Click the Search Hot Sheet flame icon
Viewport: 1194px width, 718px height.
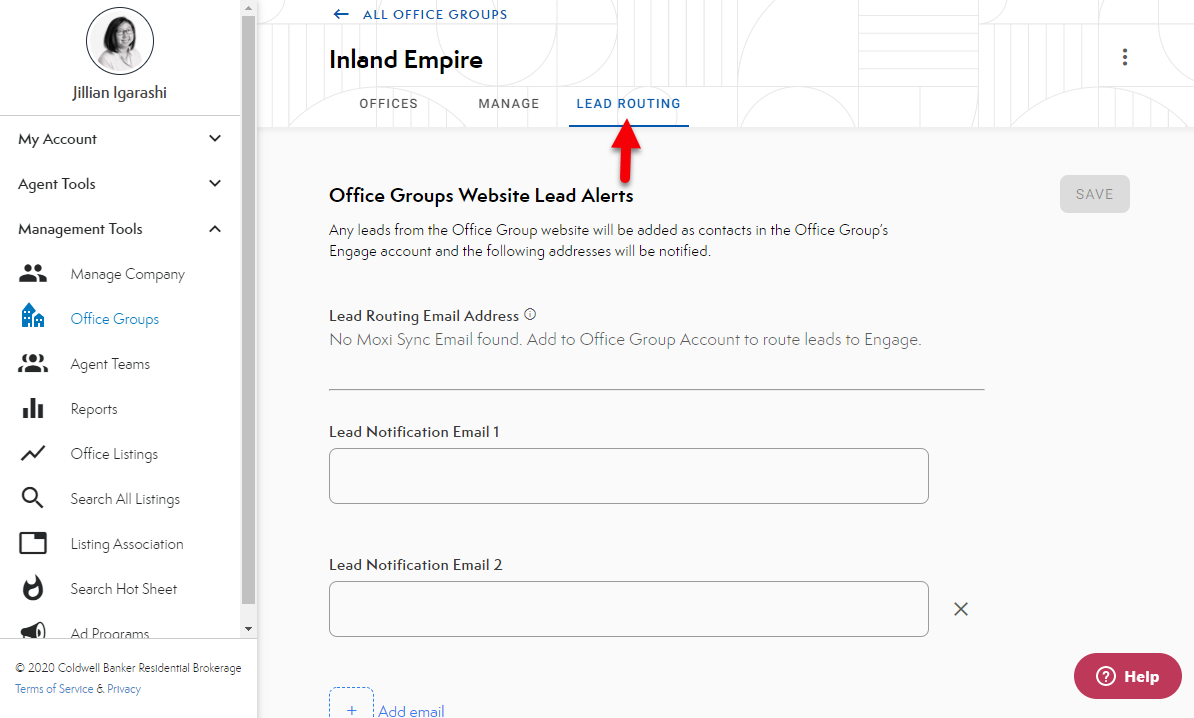point(33,589)
